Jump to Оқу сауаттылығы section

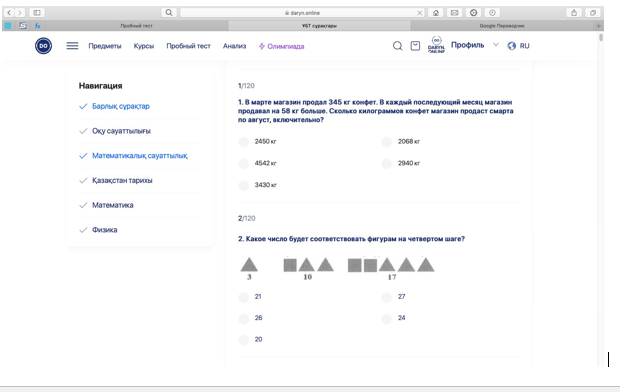pos(121,131)
